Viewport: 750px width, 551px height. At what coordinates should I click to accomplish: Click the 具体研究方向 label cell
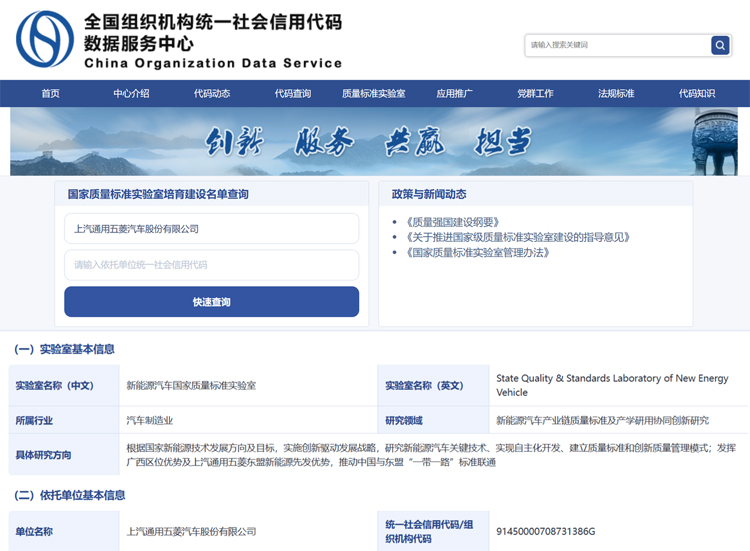coord(64,455)
